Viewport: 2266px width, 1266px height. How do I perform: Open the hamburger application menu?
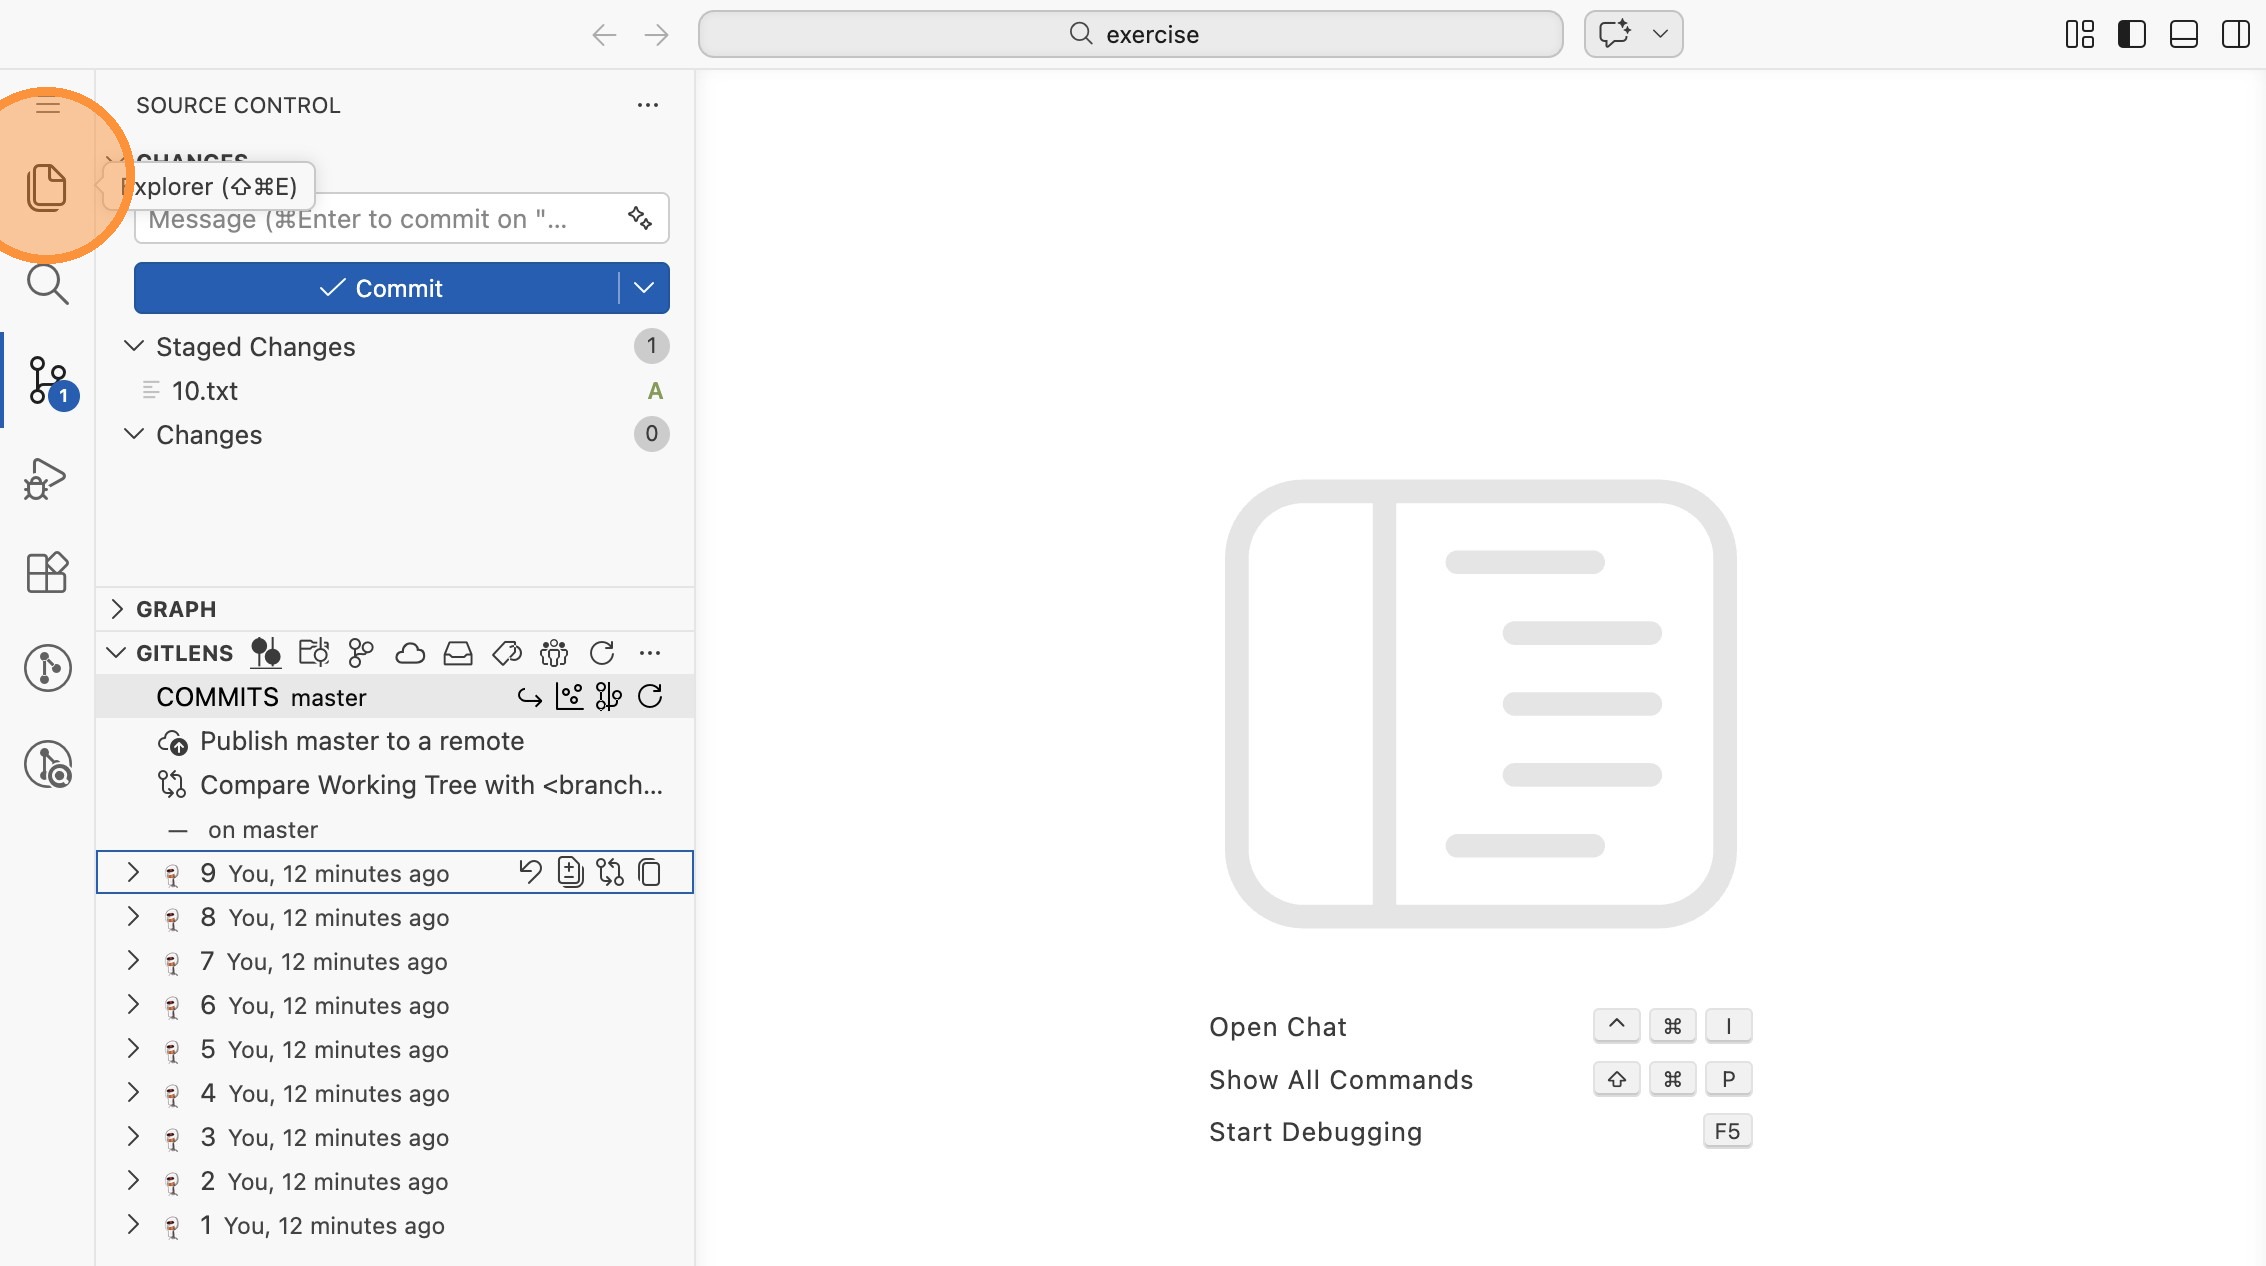click(47, 106)
